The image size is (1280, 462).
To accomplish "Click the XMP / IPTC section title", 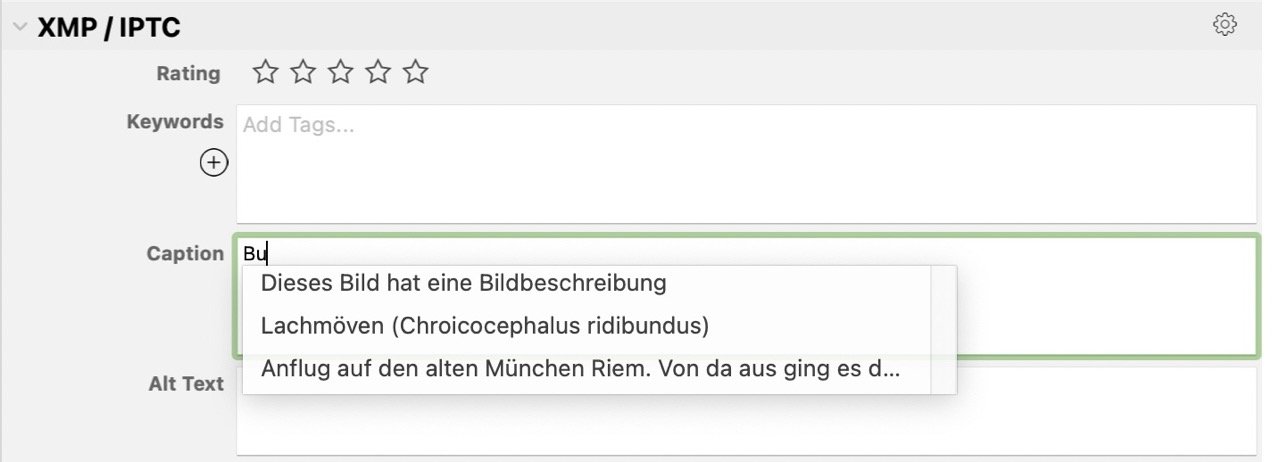I will point(109,28).
